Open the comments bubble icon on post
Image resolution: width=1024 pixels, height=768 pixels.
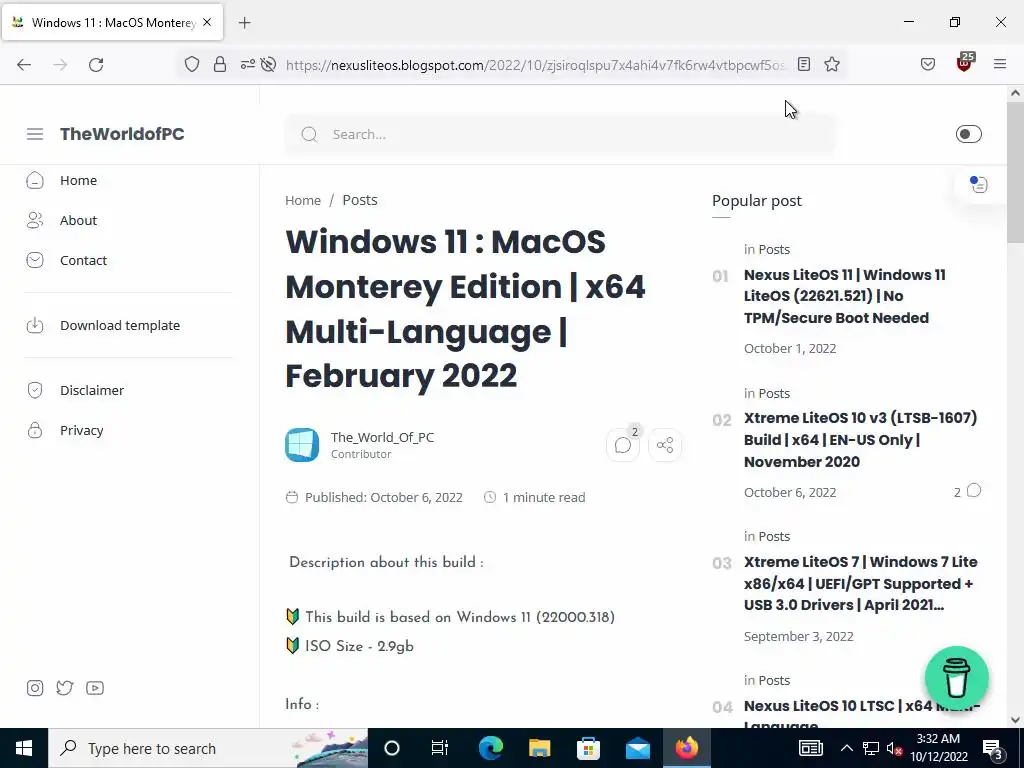tap(623, 445)
